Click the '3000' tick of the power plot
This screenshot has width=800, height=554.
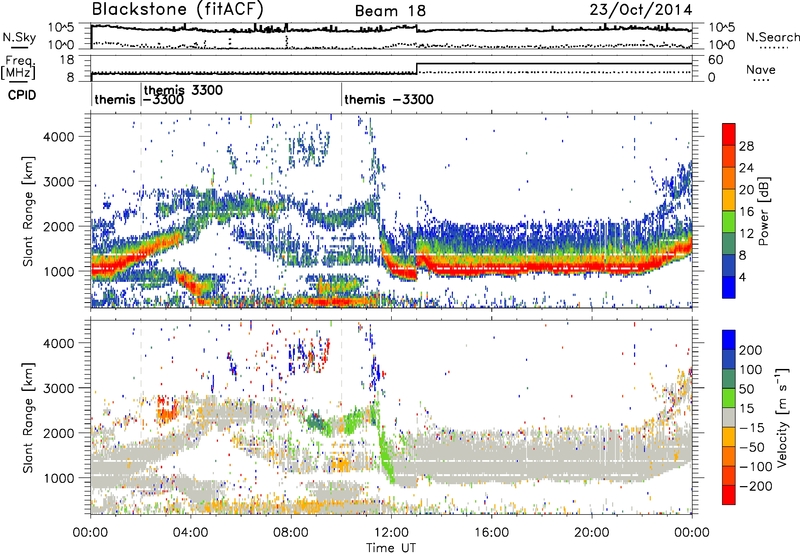click(x=59, y=182)
